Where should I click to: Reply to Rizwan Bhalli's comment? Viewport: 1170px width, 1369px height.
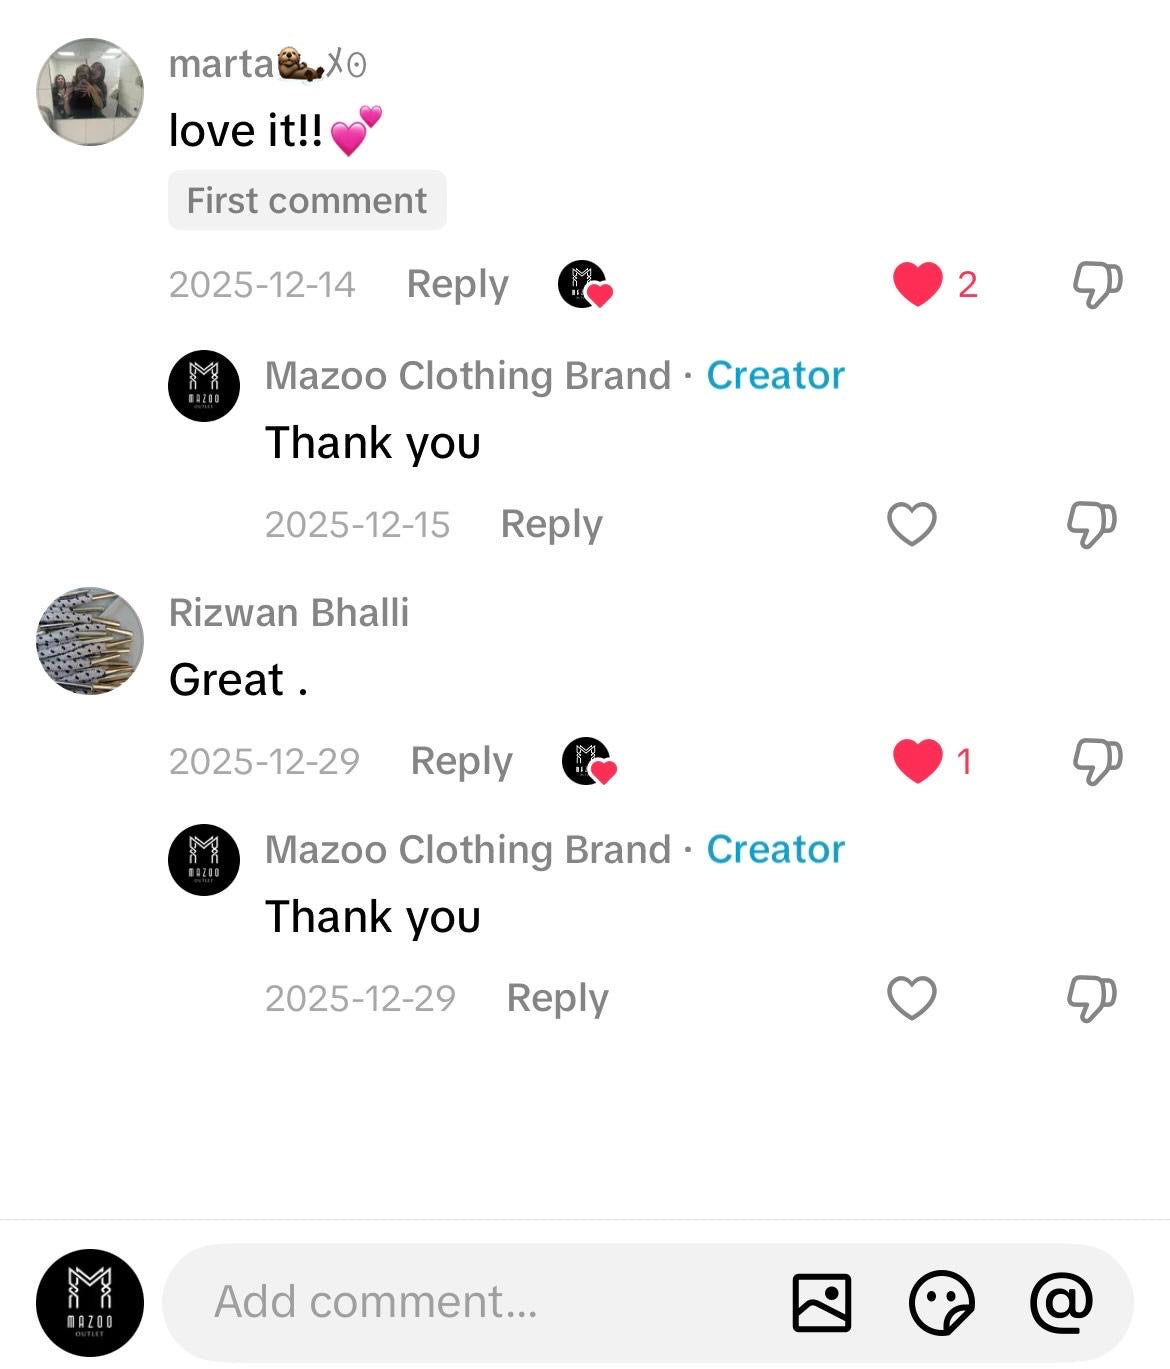(461, 762)
